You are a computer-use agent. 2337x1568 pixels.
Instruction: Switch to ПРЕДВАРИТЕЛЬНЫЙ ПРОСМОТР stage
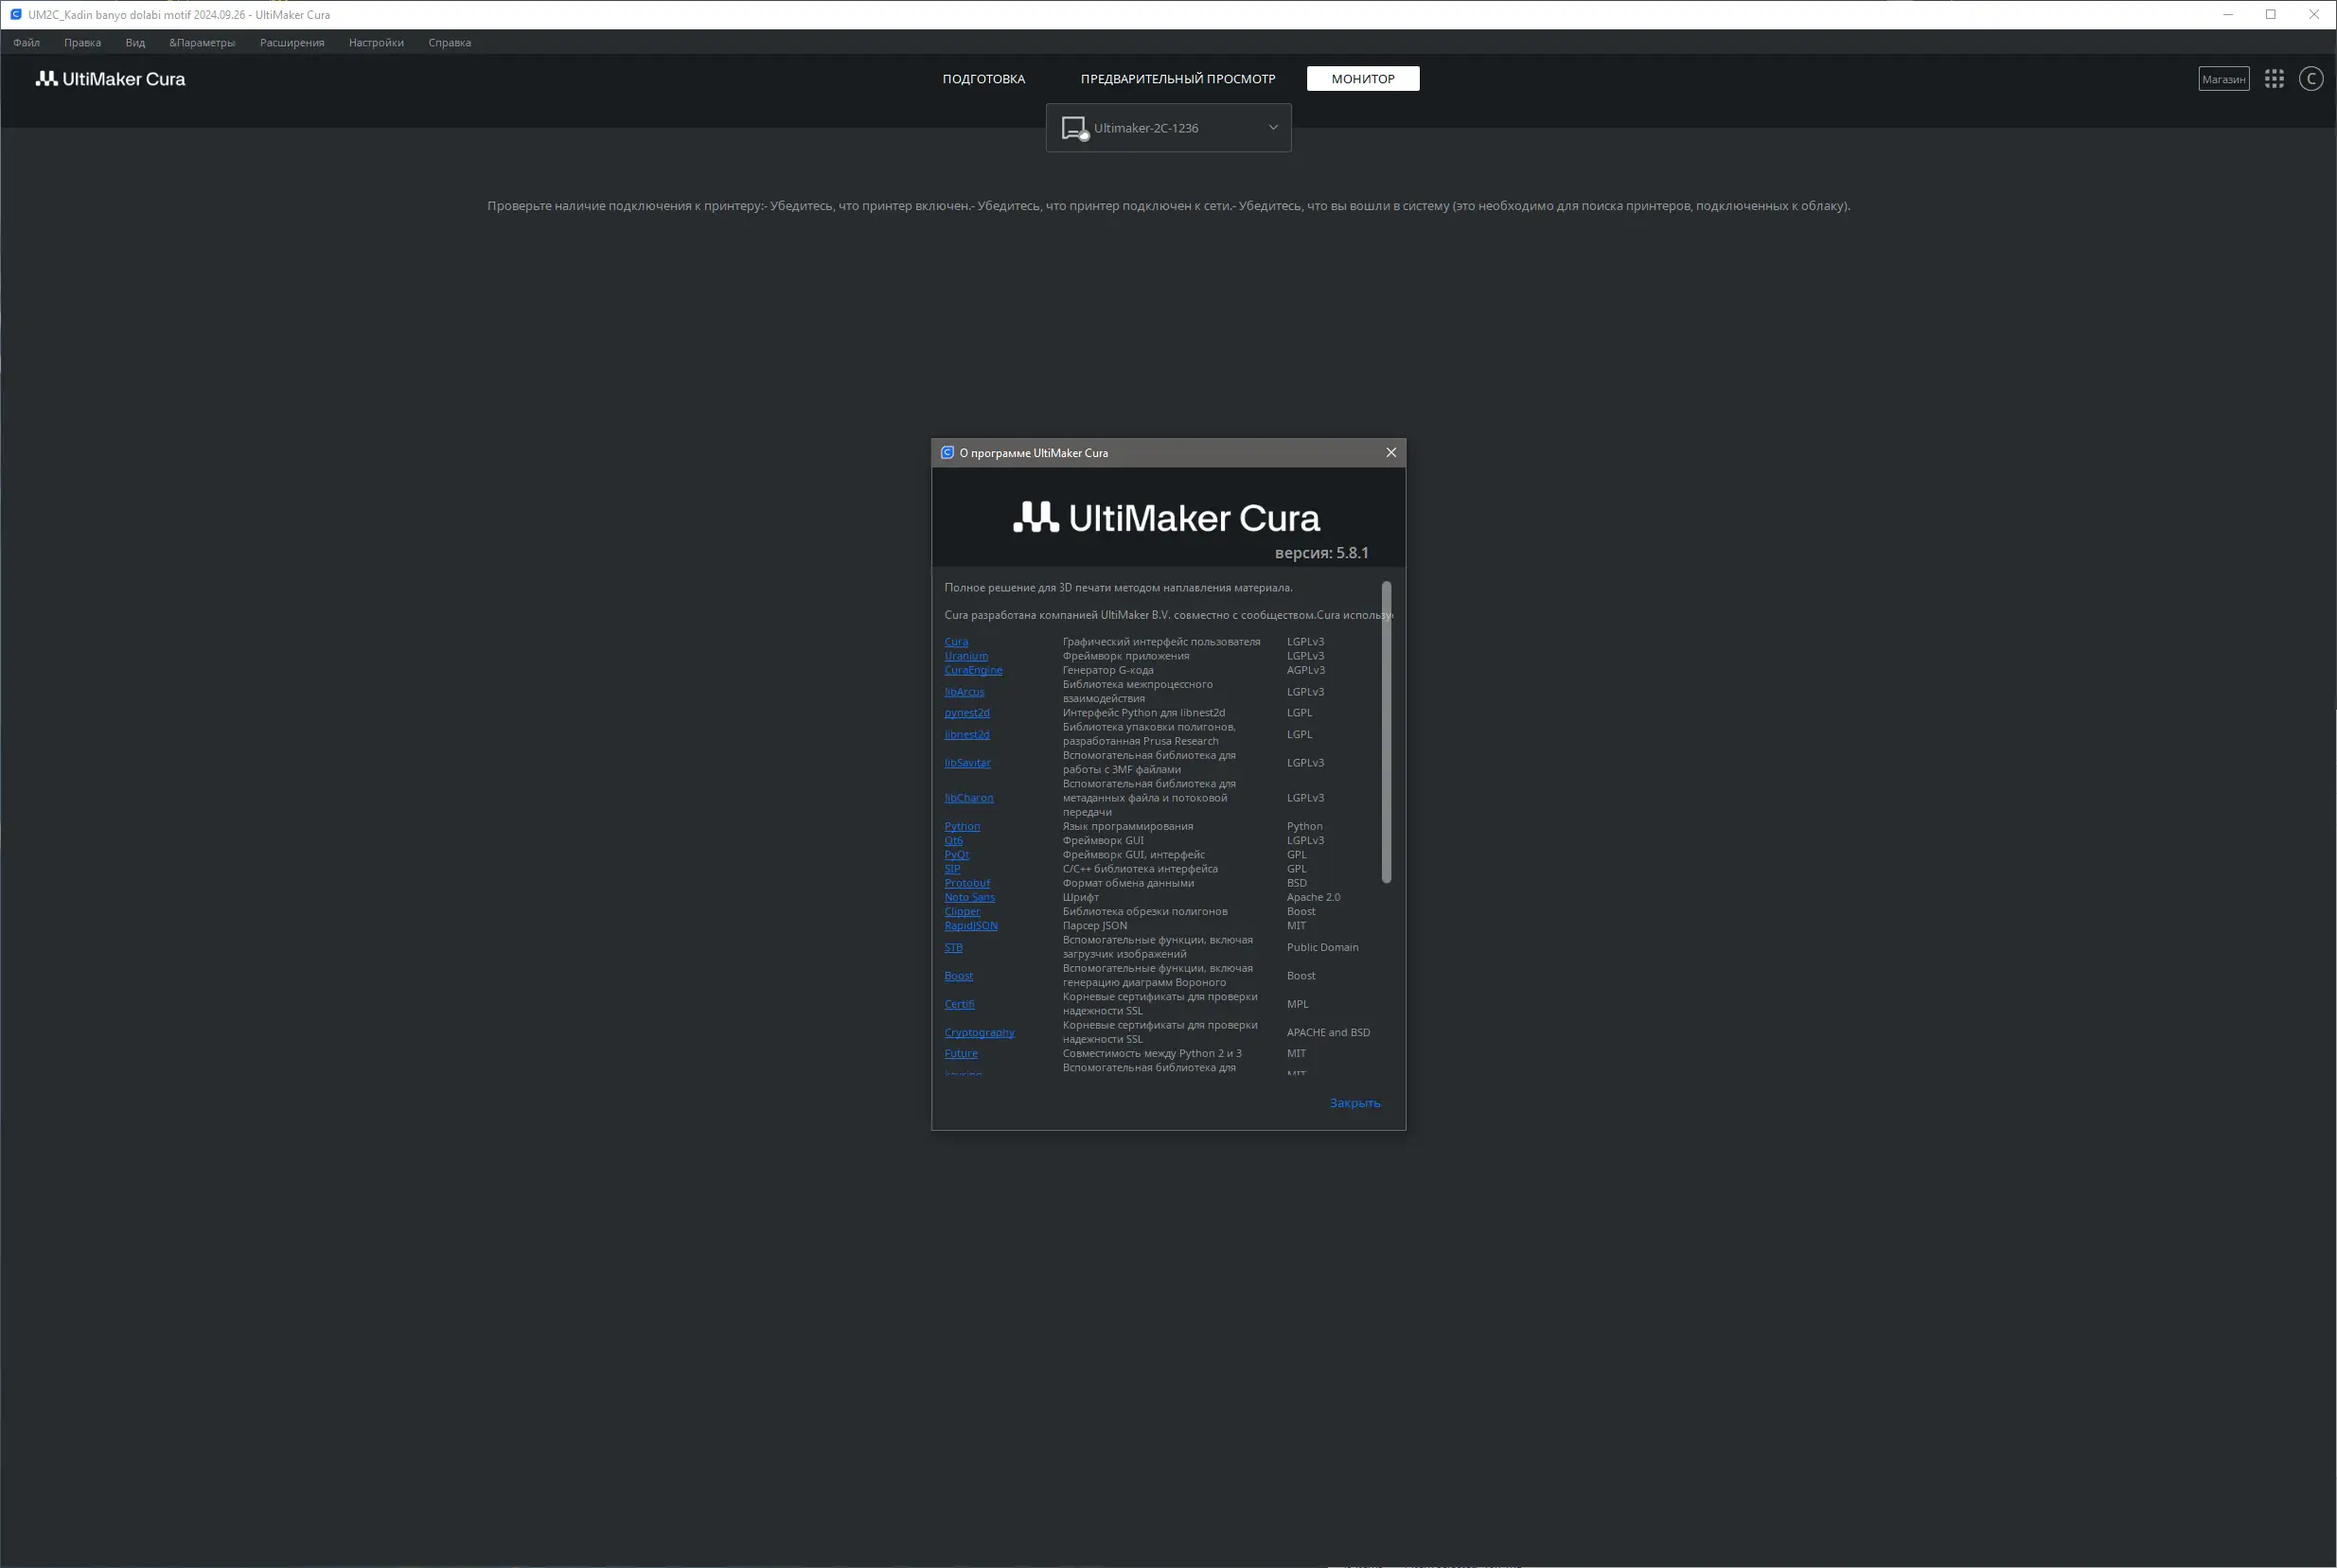(1177, 79)
